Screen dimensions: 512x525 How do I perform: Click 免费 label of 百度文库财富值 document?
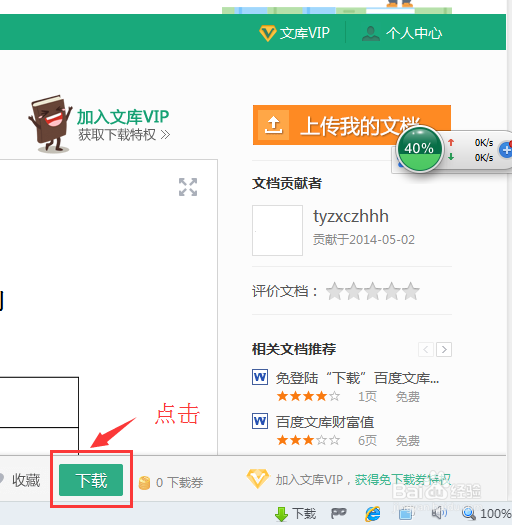tap(408, 441)
